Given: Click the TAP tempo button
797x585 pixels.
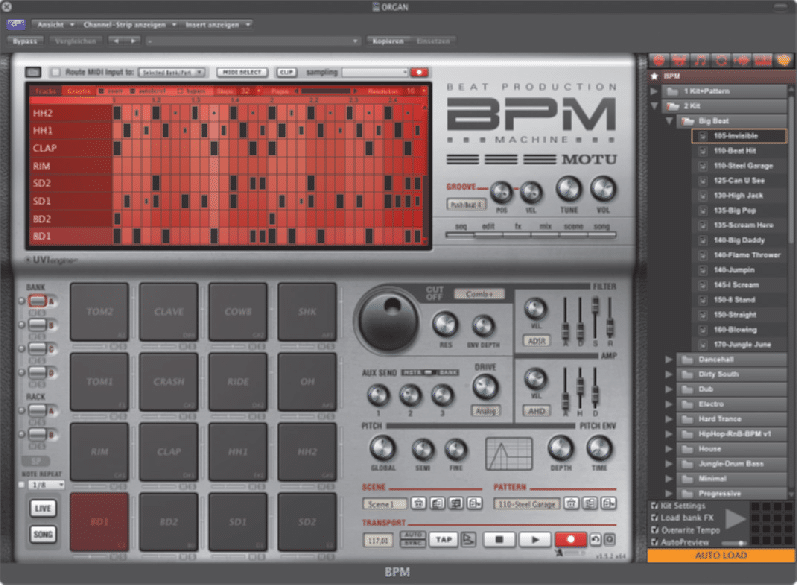Looking at the screenshot, I should point(443,539).
